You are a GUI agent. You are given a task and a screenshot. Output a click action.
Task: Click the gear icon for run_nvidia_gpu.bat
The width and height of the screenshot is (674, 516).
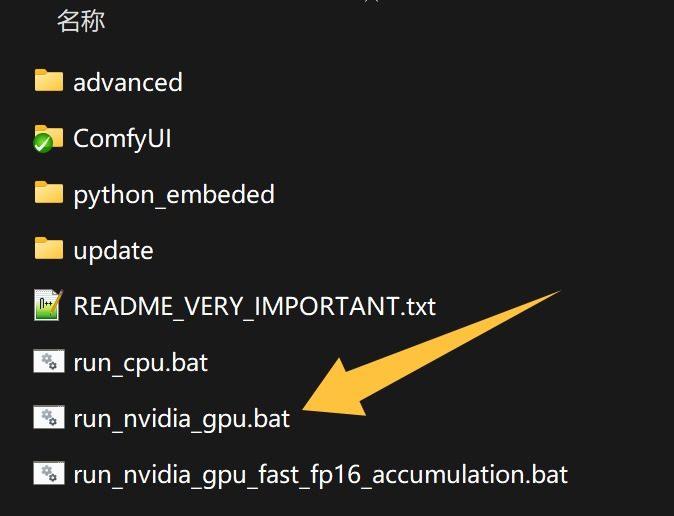click(49, 417)
